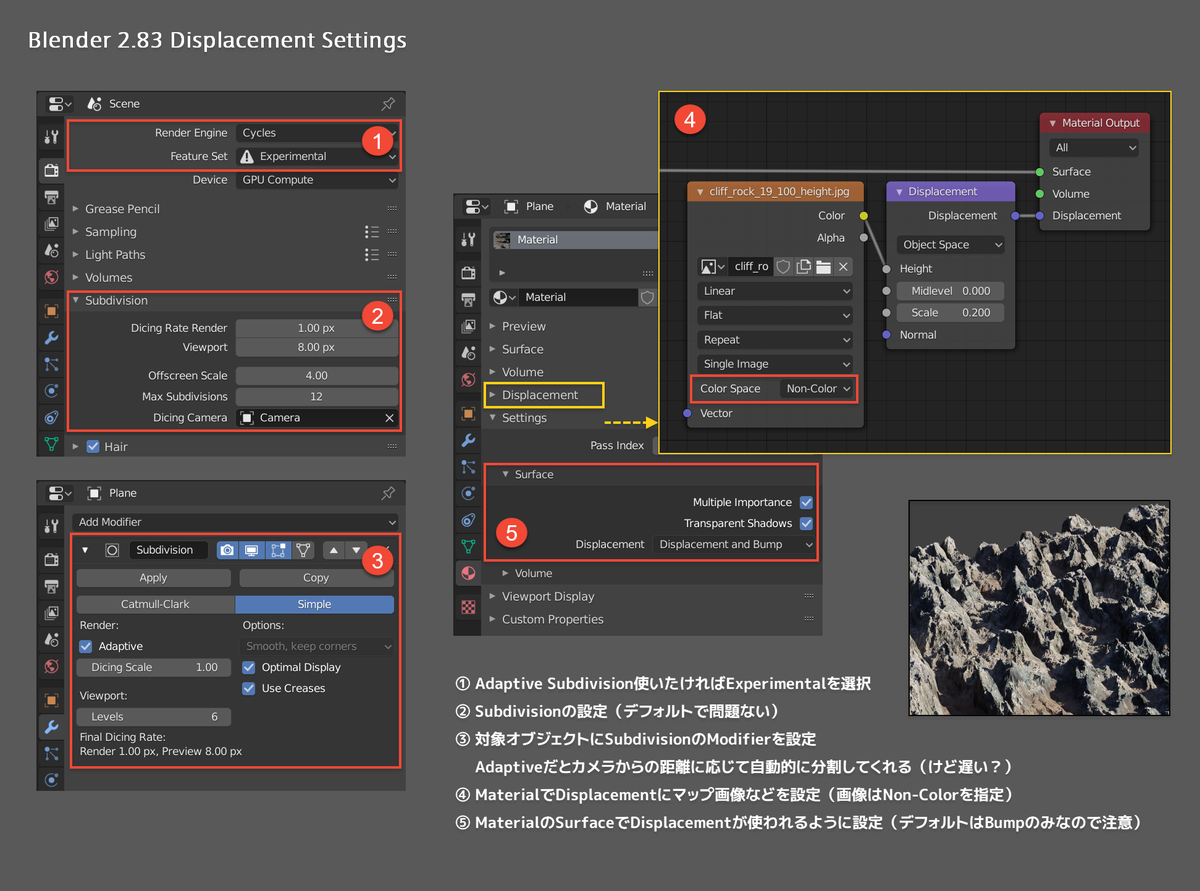Open Particles tab in Scene panel
The height and width of the screenshot is (891, 1200).
tap(51, 364)
